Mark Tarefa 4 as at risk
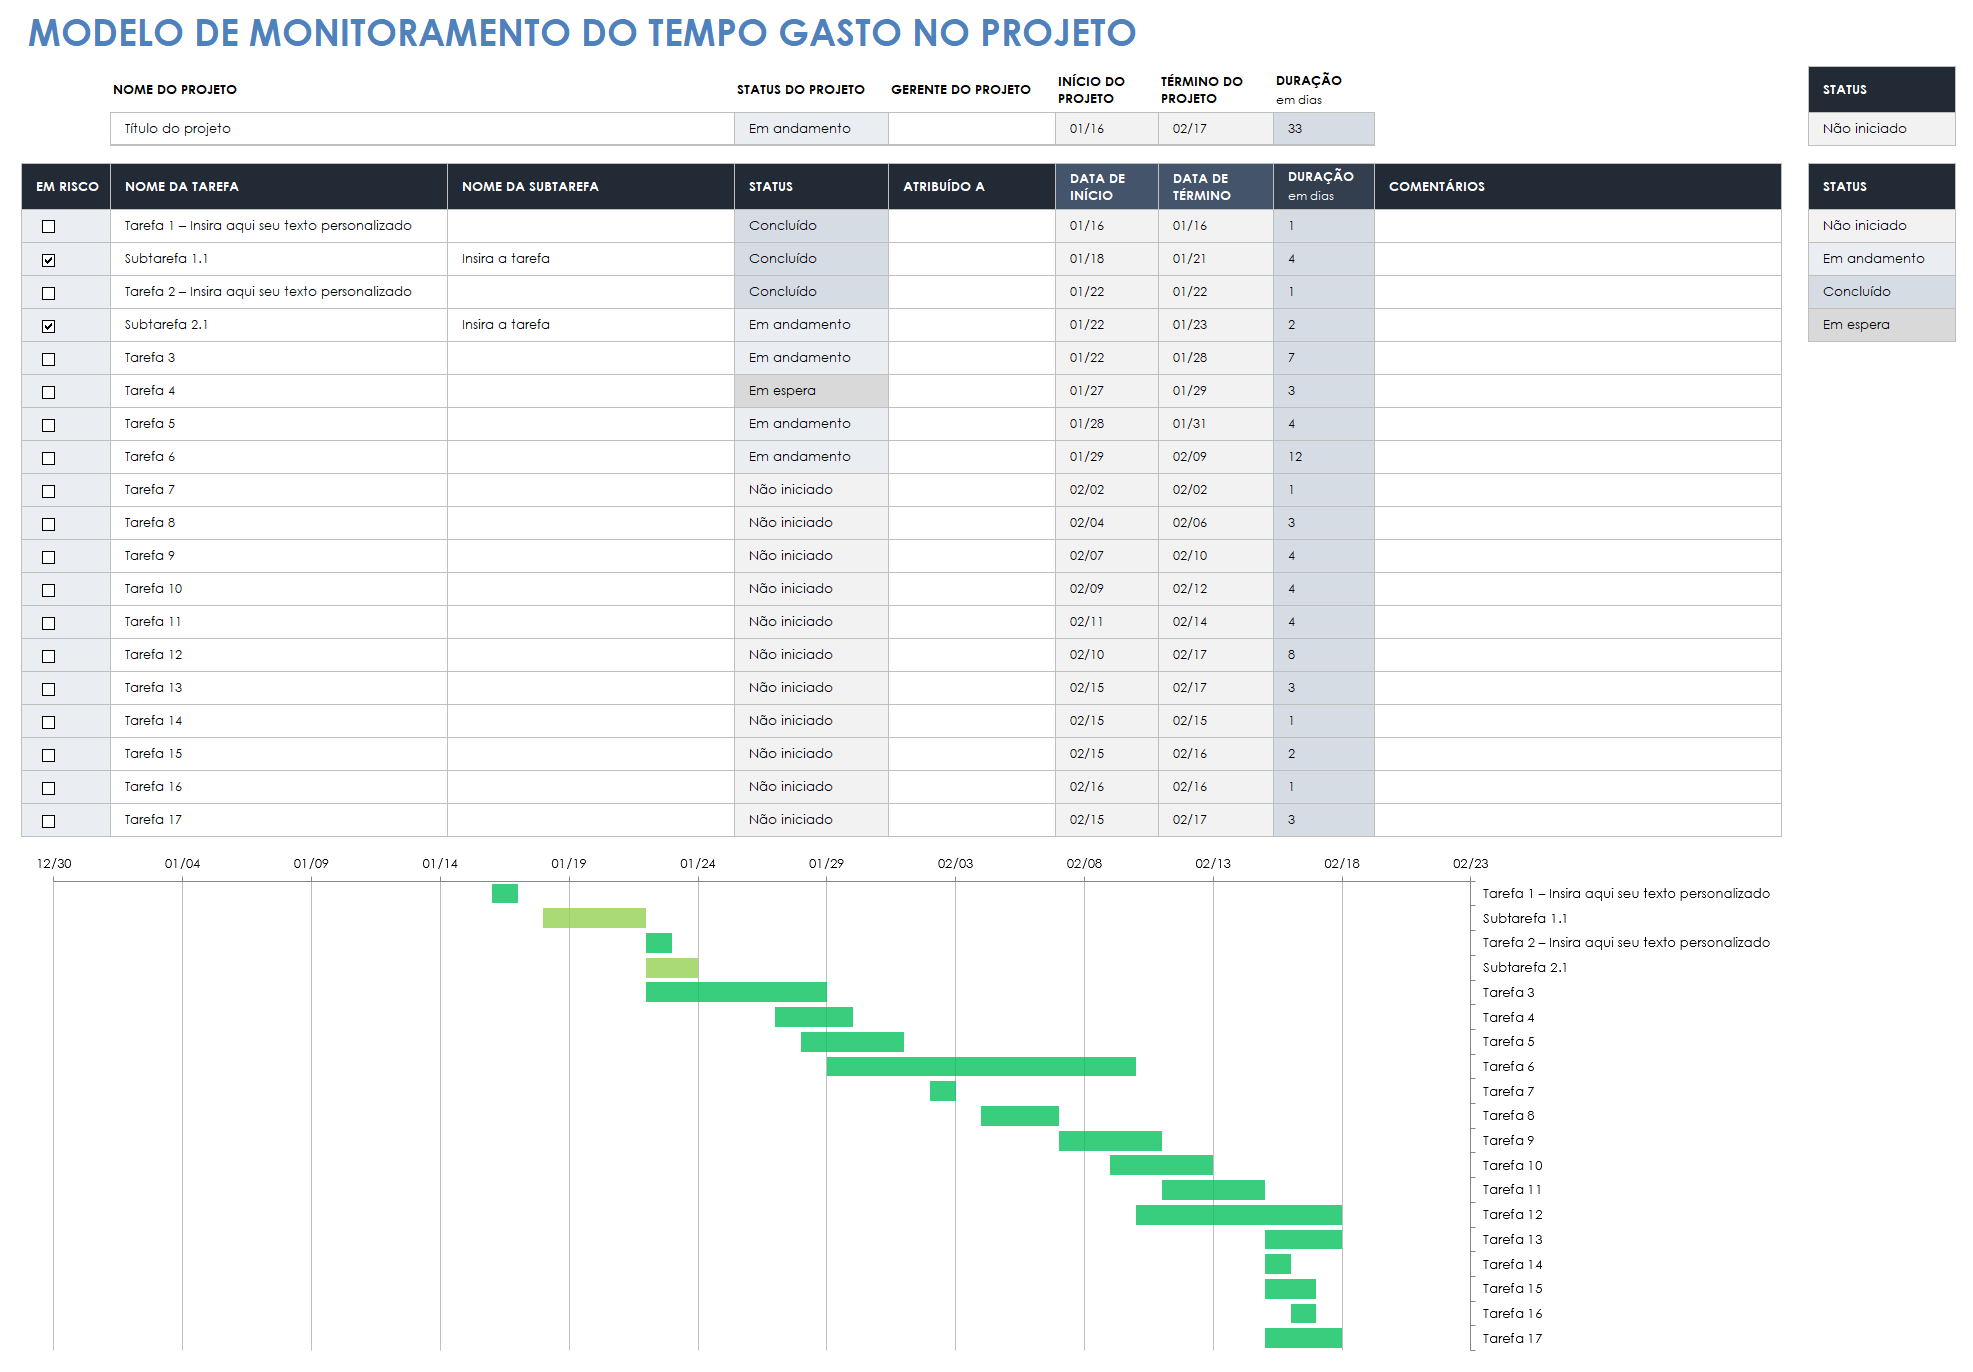The width and height of the screenshot is (1973, 1372). [x=48, y=391]
